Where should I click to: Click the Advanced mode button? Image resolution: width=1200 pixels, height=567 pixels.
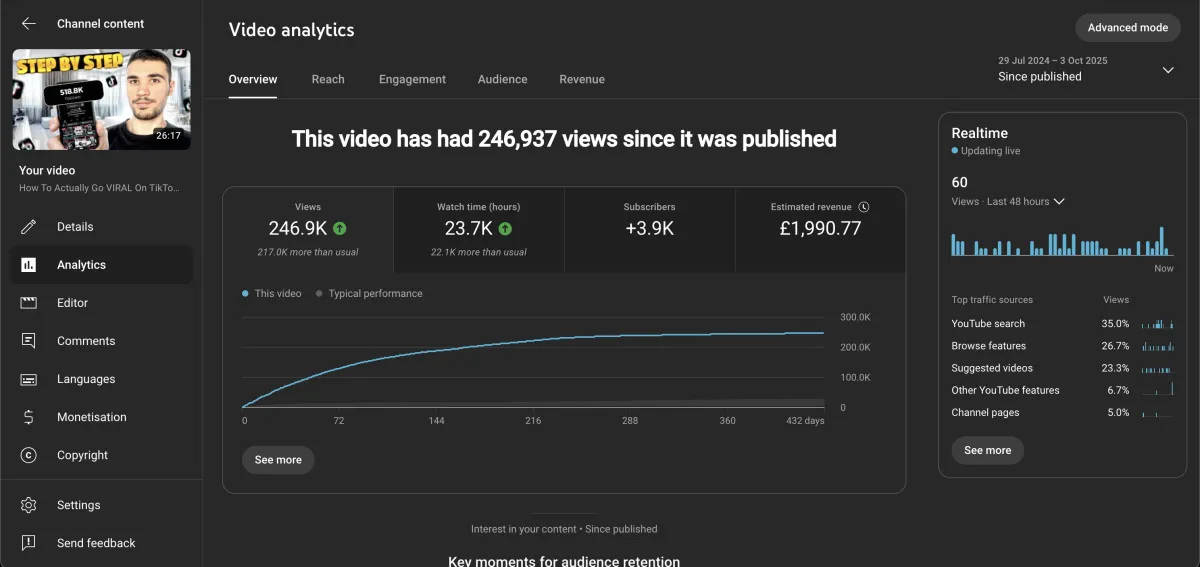click(x=1128, y=28)
